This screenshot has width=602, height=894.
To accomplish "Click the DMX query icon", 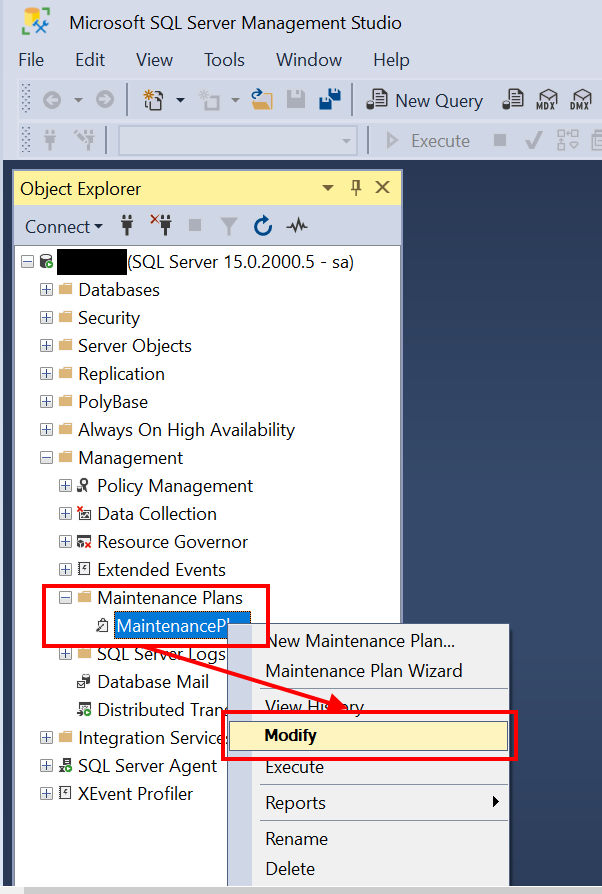I will coord(581,99).
